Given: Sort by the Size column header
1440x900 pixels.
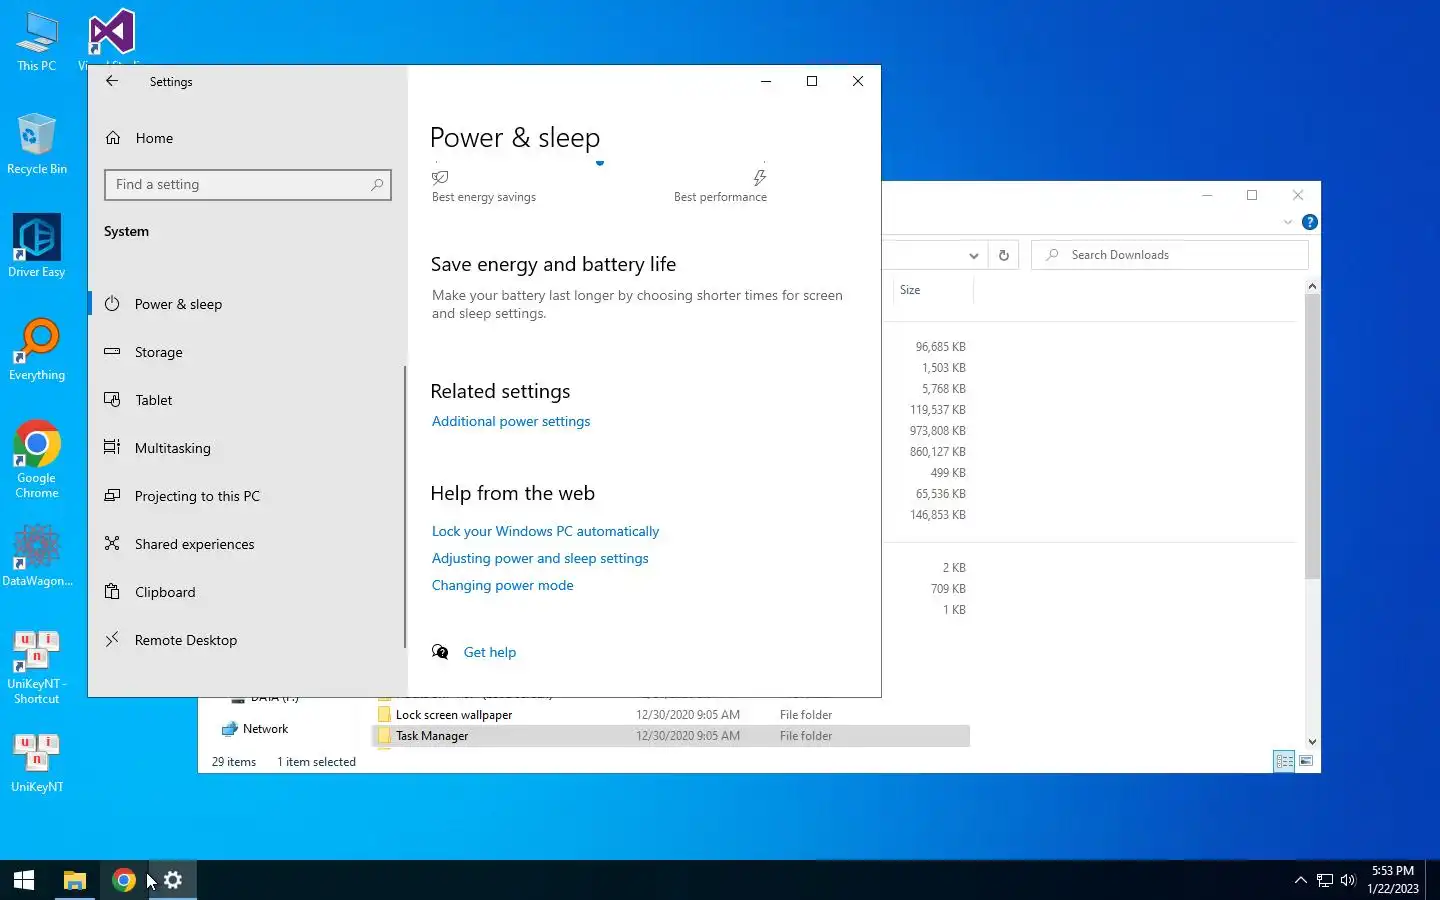Looking at the screenshot, I should [931, 290].
